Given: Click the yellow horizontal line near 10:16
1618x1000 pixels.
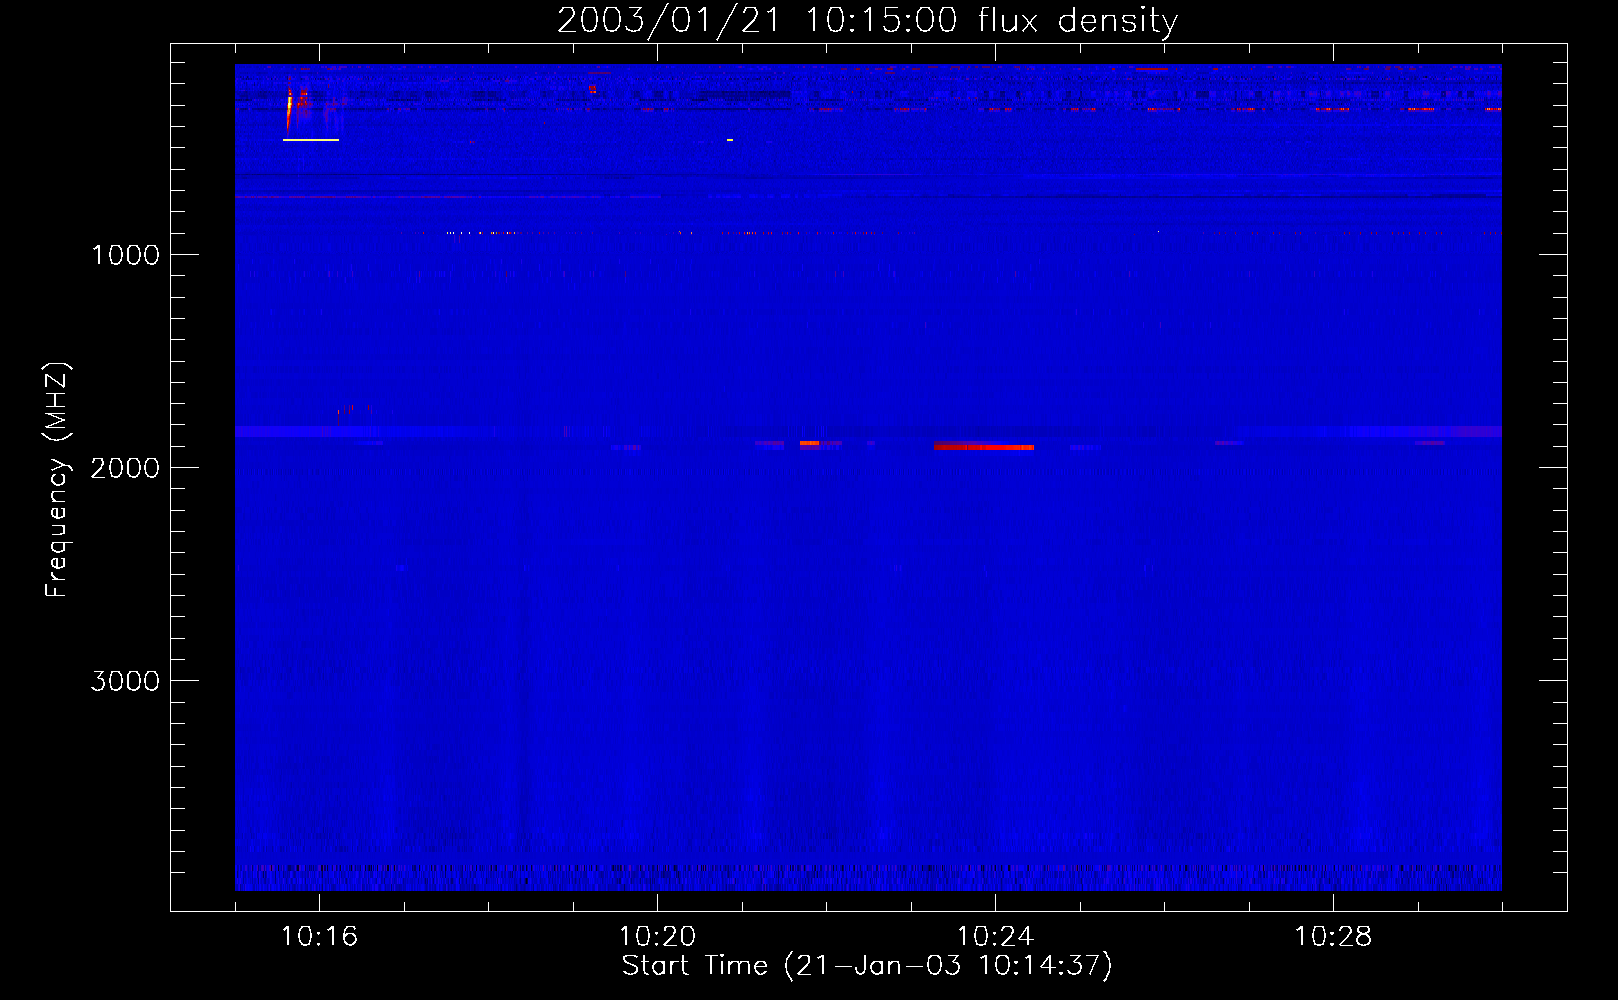Looking at the screenshot, I should 311,140.
